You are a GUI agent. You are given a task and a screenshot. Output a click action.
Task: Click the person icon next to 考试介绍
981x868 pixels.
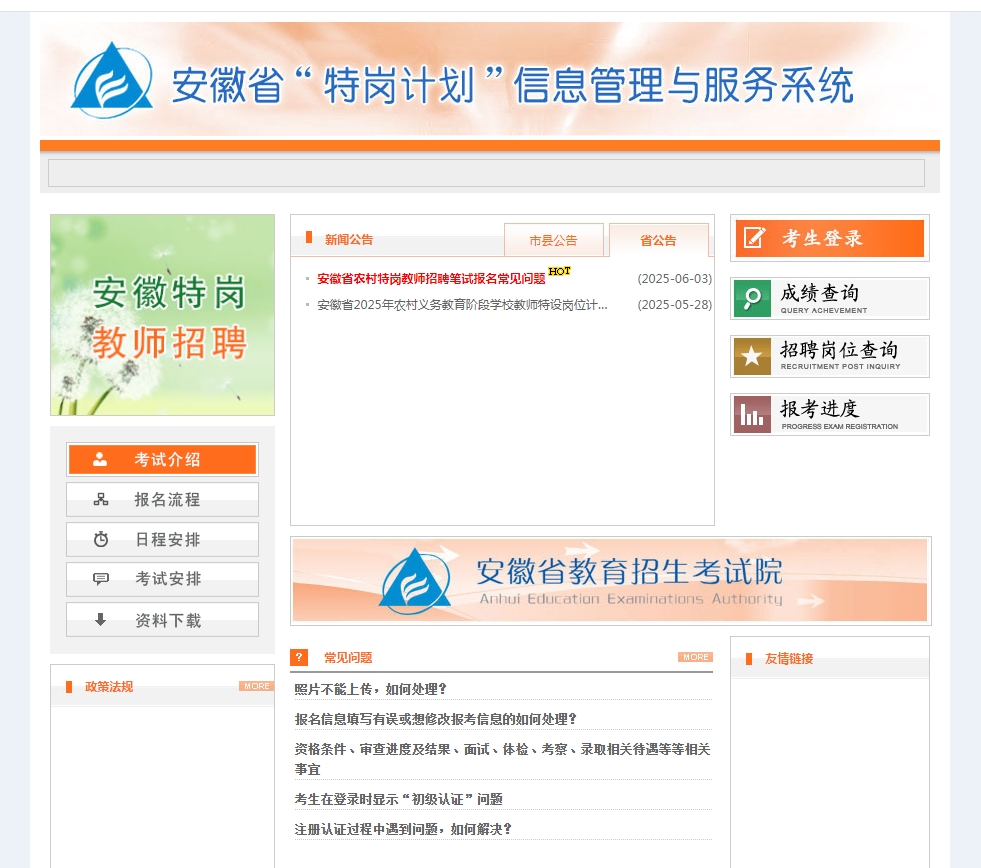[x=98, y=459]
